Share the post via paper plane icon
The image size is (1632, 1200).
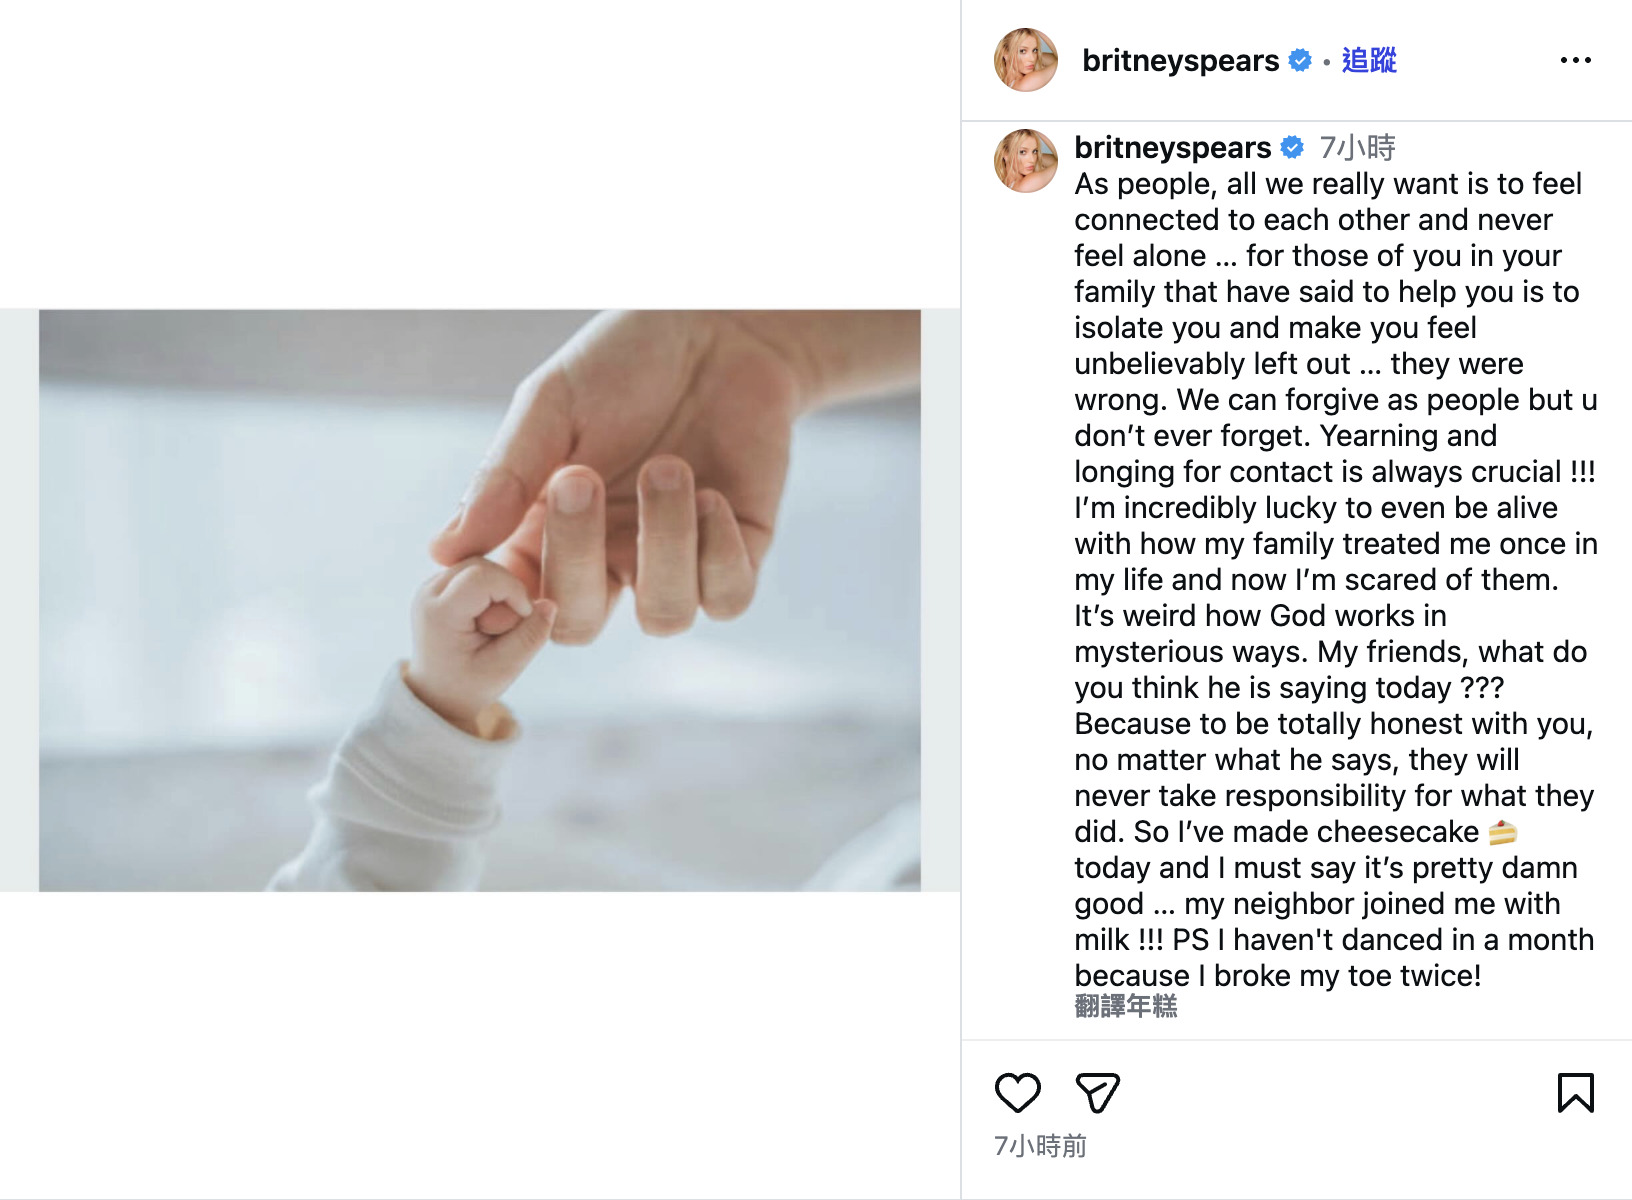[1097, 1093]
